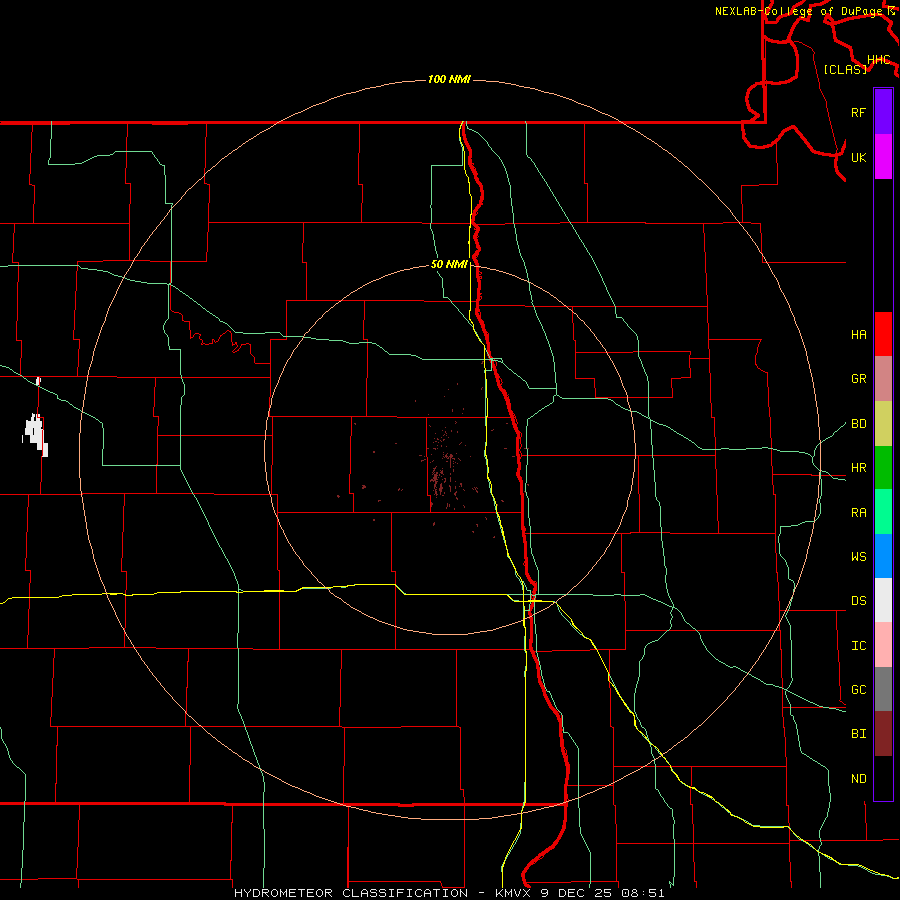Click the IC legend label
The image size is (900, 900).
[x=858, y=646]
